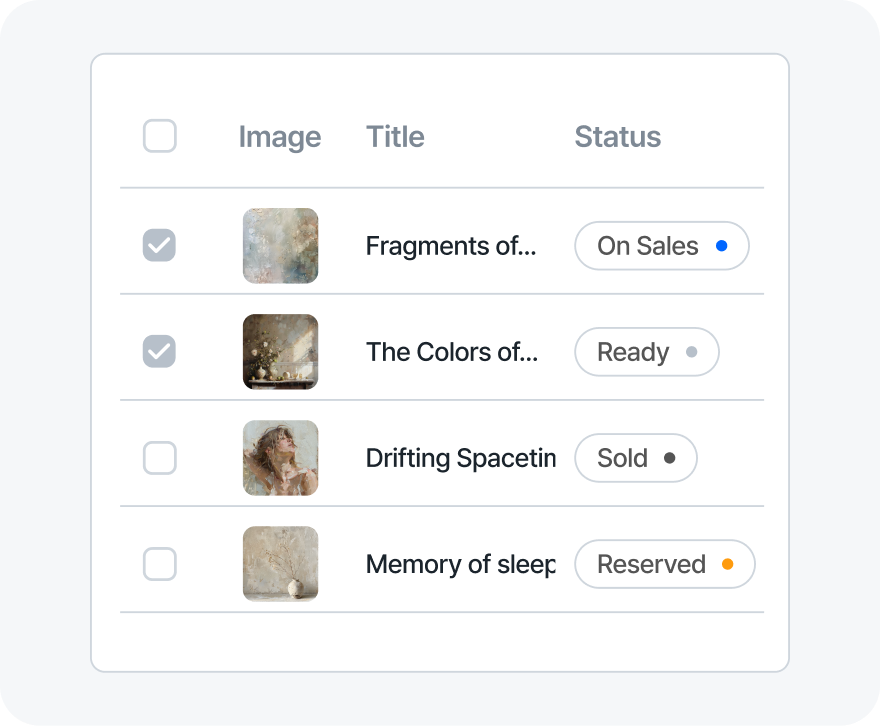
Task: Toggle the select-all checkbox in header
Action: pos(160,136)
